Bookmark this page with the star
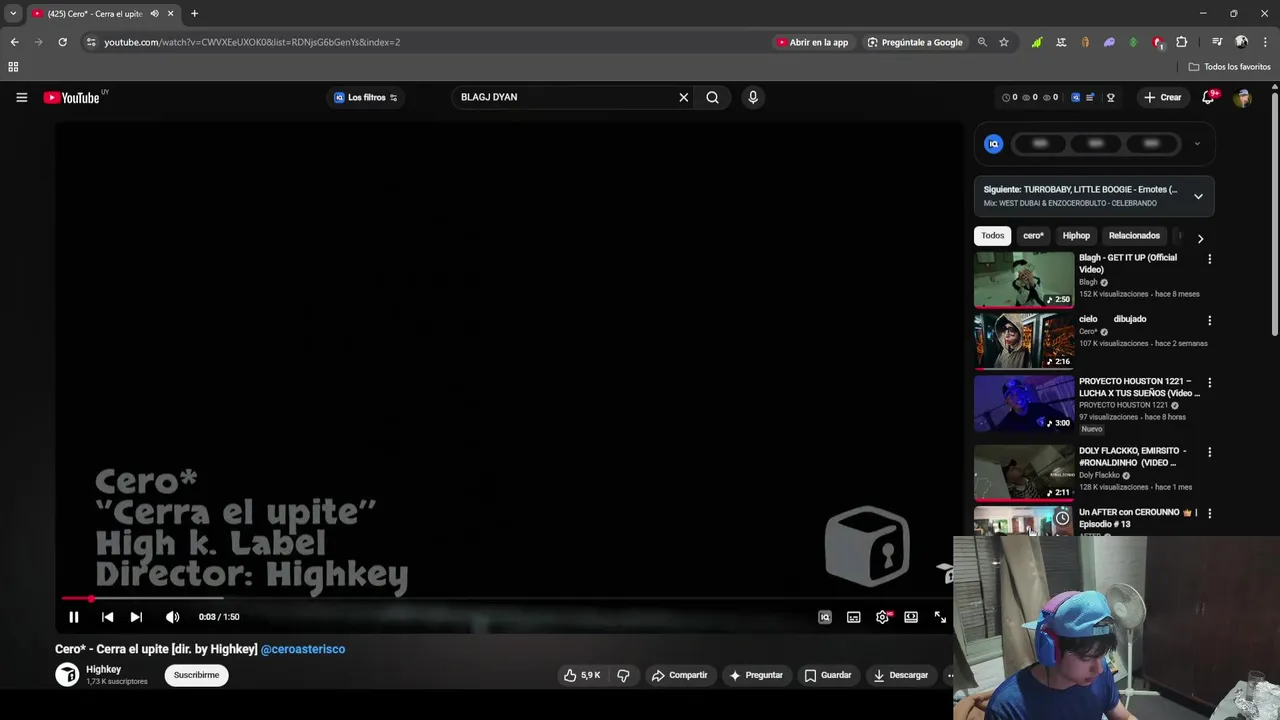The width and height of the screenshot is (1280, 720). coord(1004,42)
